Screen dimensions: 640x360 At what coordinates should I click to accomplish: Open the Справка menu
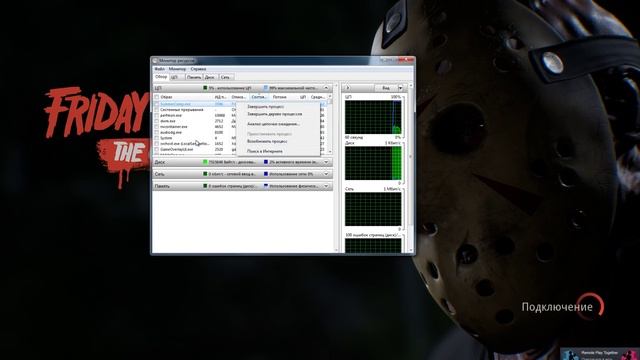198,69
